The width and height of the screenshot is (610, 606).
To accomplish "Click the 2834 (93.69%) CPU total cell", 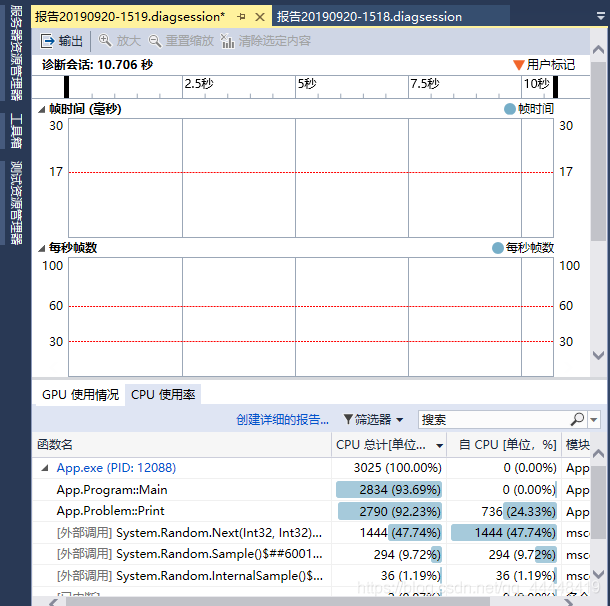I will tap(389, 489).
